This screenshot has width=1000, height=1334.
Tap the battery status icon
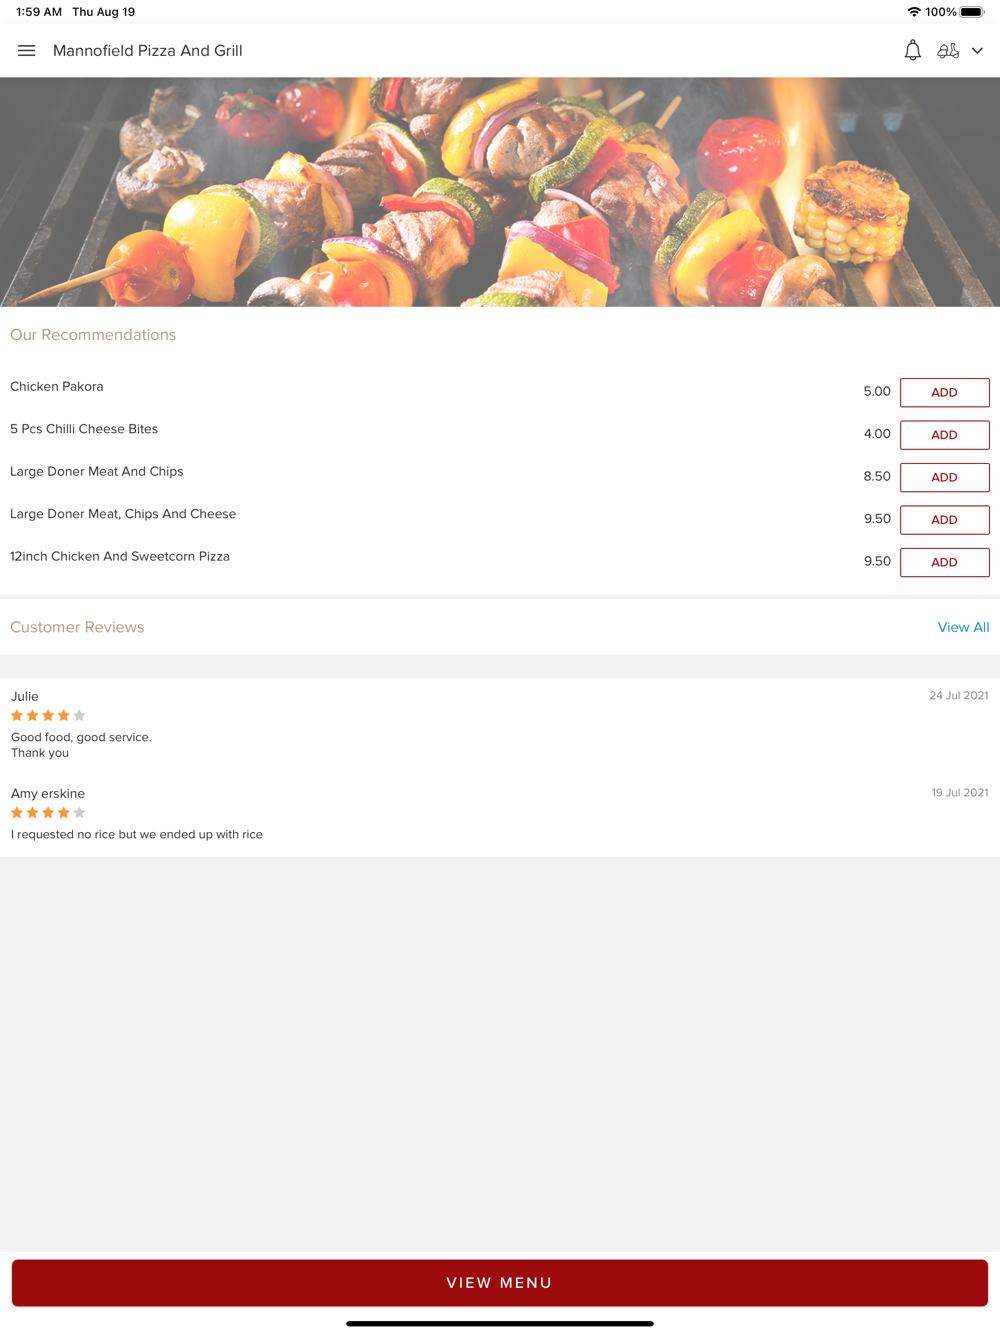click(x=972, y=12)
